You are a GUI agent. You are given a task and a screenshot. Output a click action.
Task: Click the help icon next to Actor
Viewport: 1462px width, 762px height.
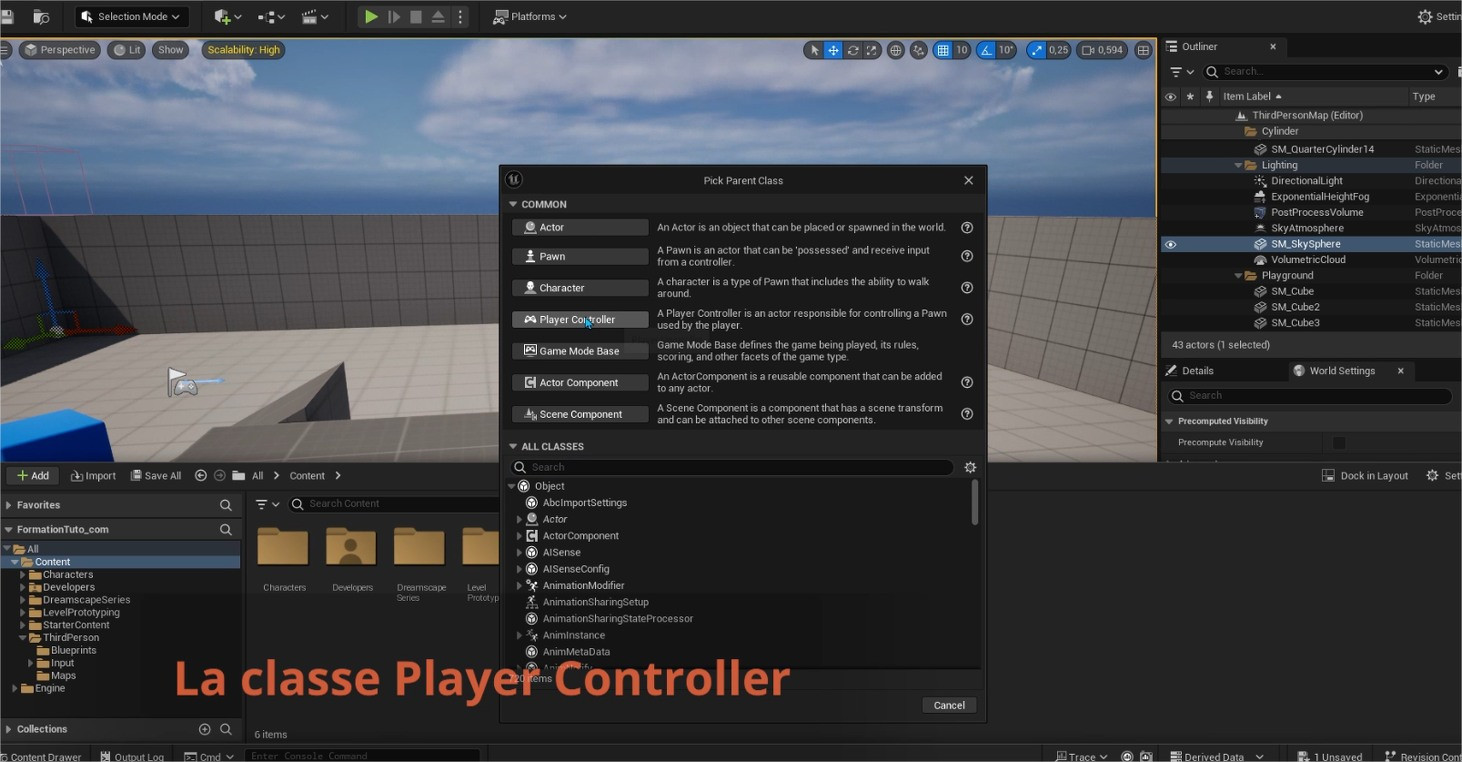coord(967,228)
